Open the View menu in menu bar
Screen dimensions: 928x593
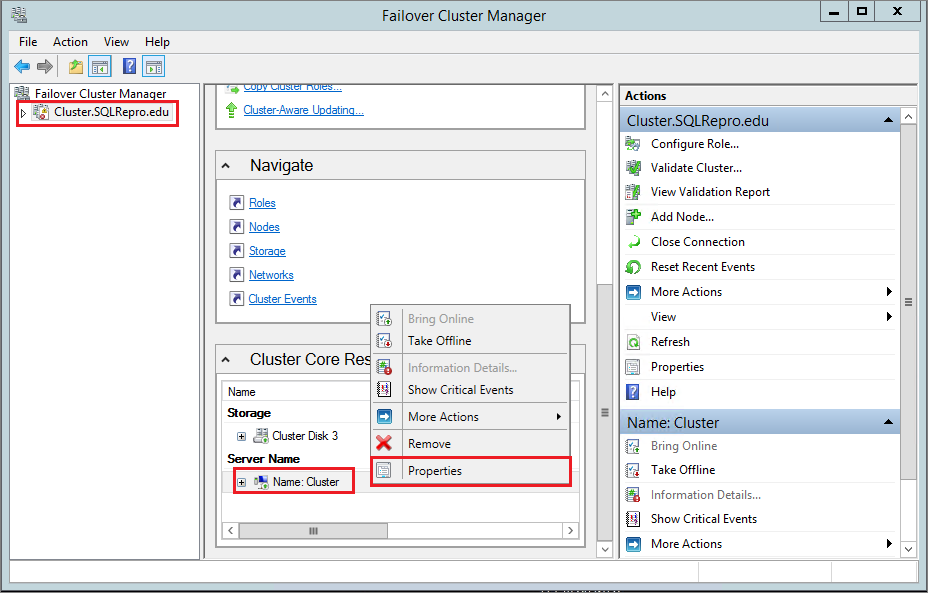[116, 42]
